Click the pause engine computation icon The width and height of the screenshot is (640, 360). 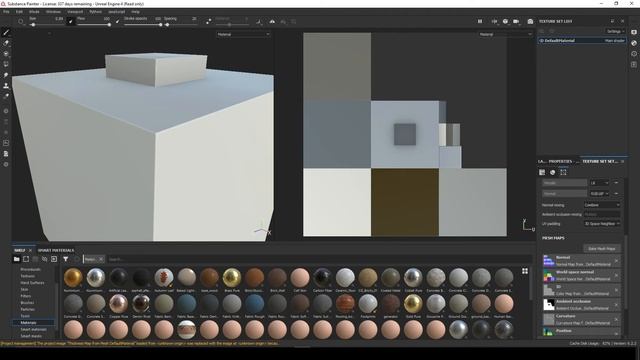480,21
